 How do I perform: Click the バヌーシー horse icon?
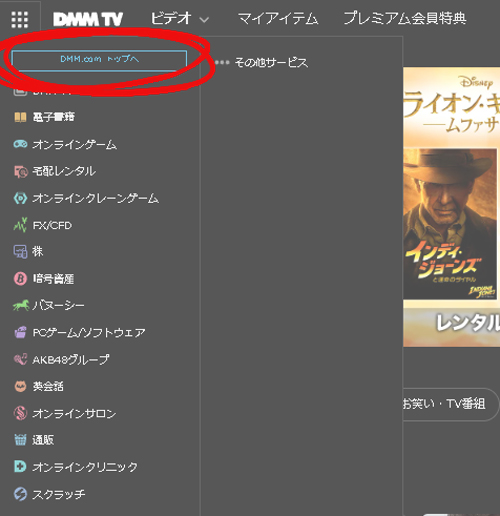(x=21, y=305)
